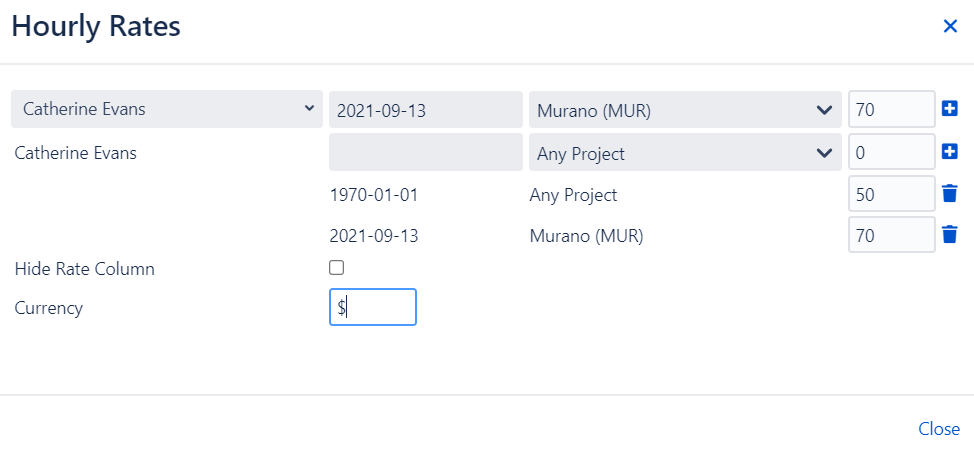Click the Hide Rate Column label
974x452 pixels.
(85, 269)
